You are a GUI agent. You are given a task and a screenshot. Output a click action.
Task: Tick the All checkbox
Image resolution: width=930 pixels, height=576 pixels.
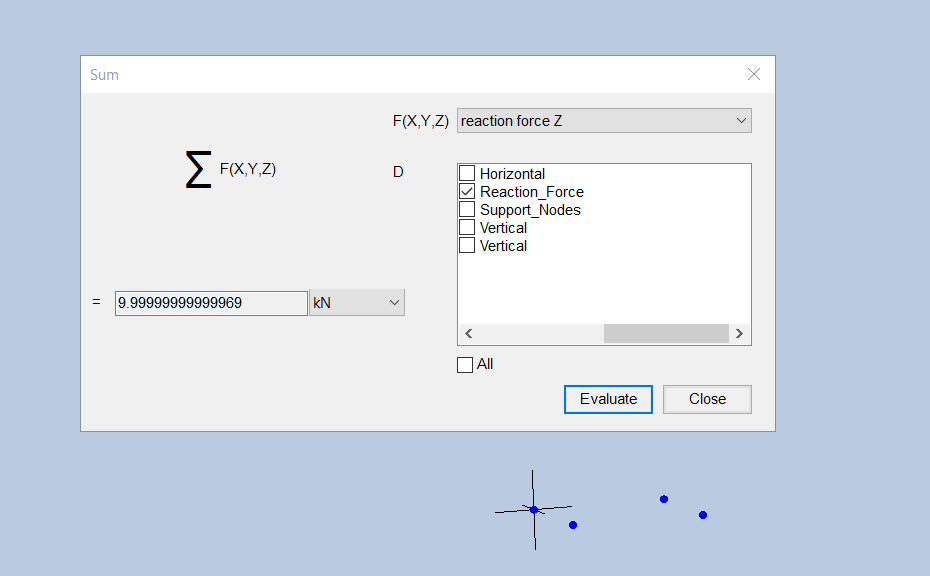pos(465,364)
